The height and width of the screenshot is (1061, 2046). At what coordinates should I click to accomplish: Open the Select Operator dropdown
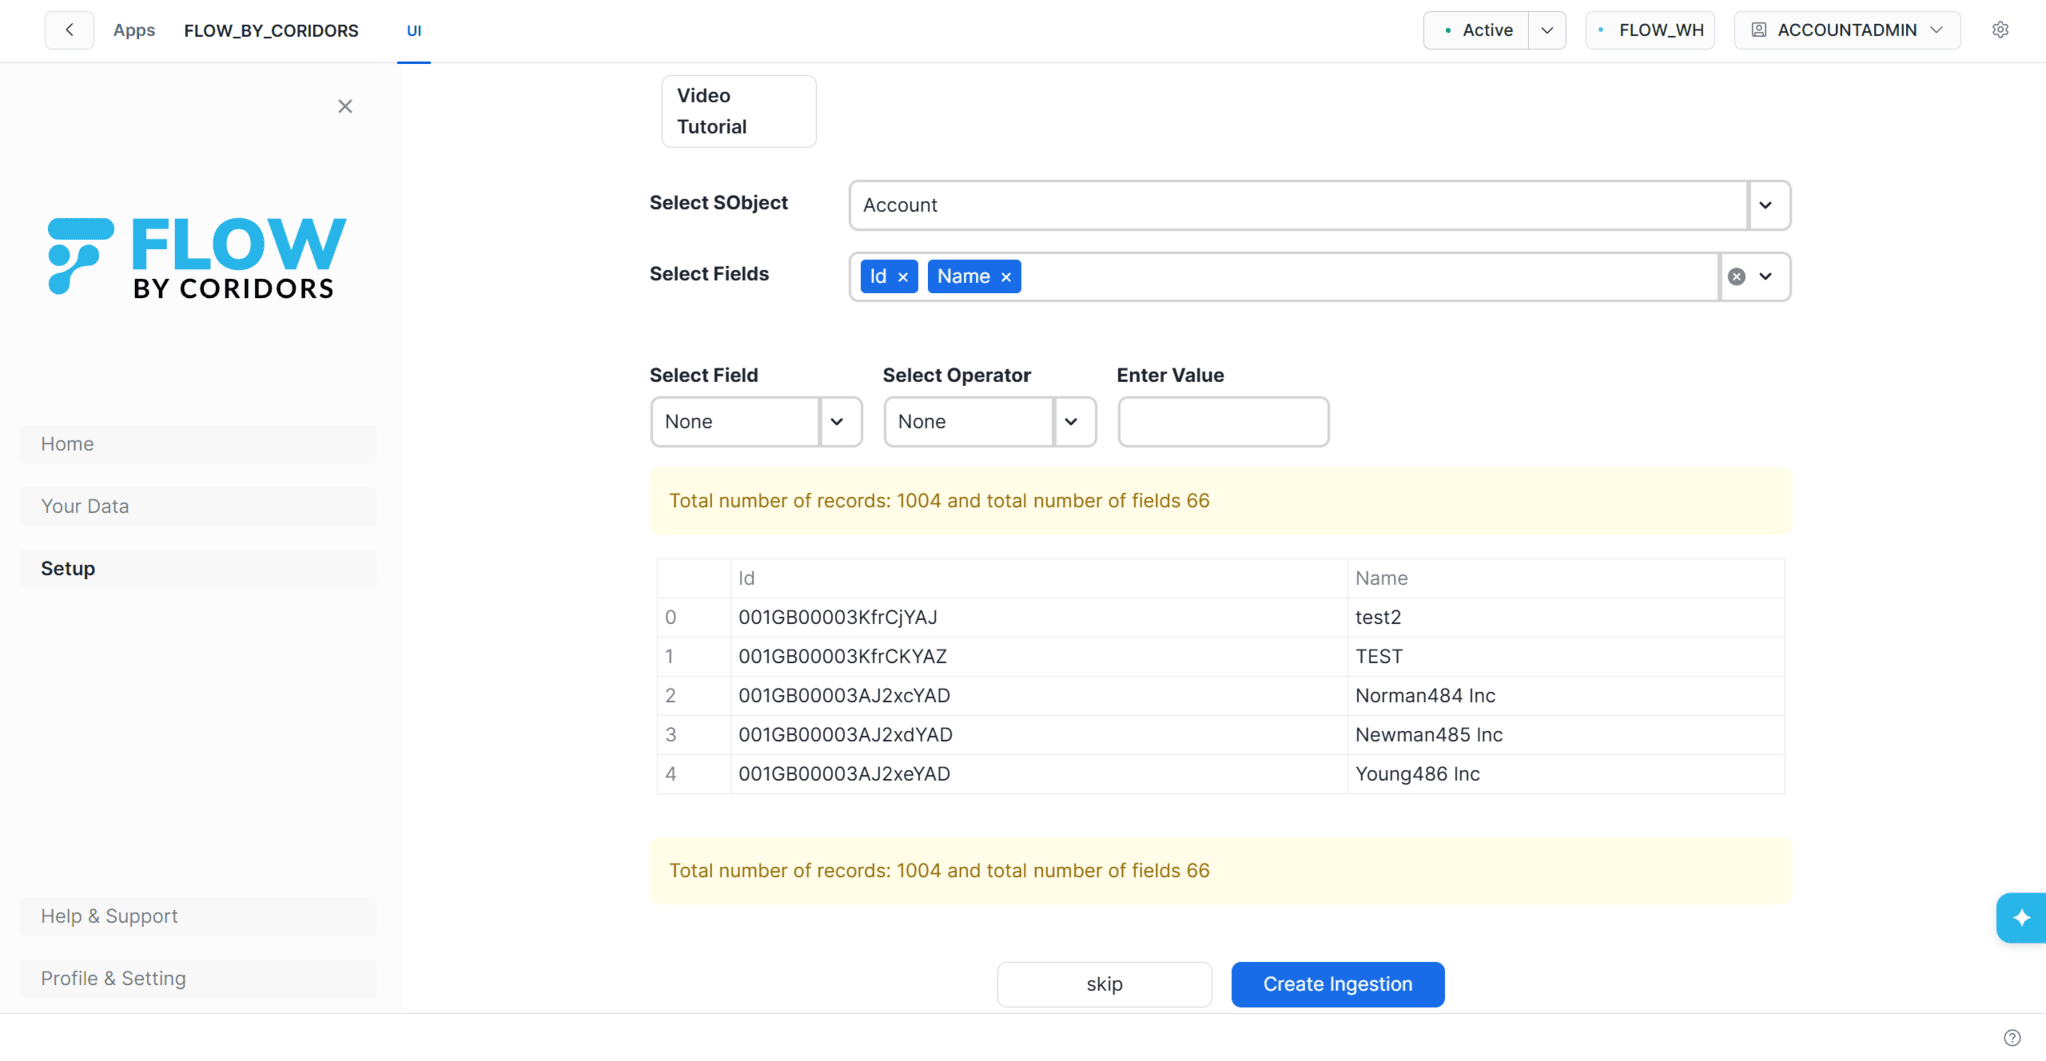[990, 422]
